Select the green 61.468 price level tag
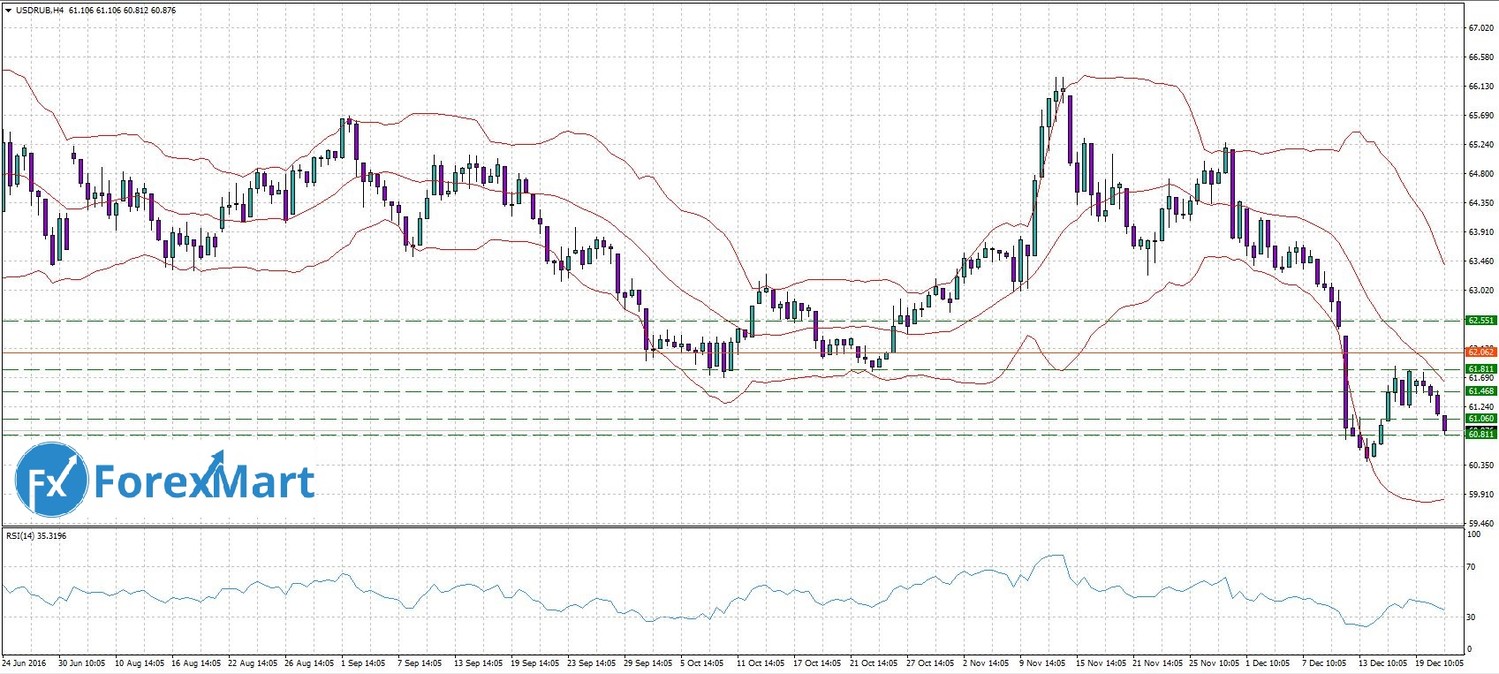 (1480, 391)
